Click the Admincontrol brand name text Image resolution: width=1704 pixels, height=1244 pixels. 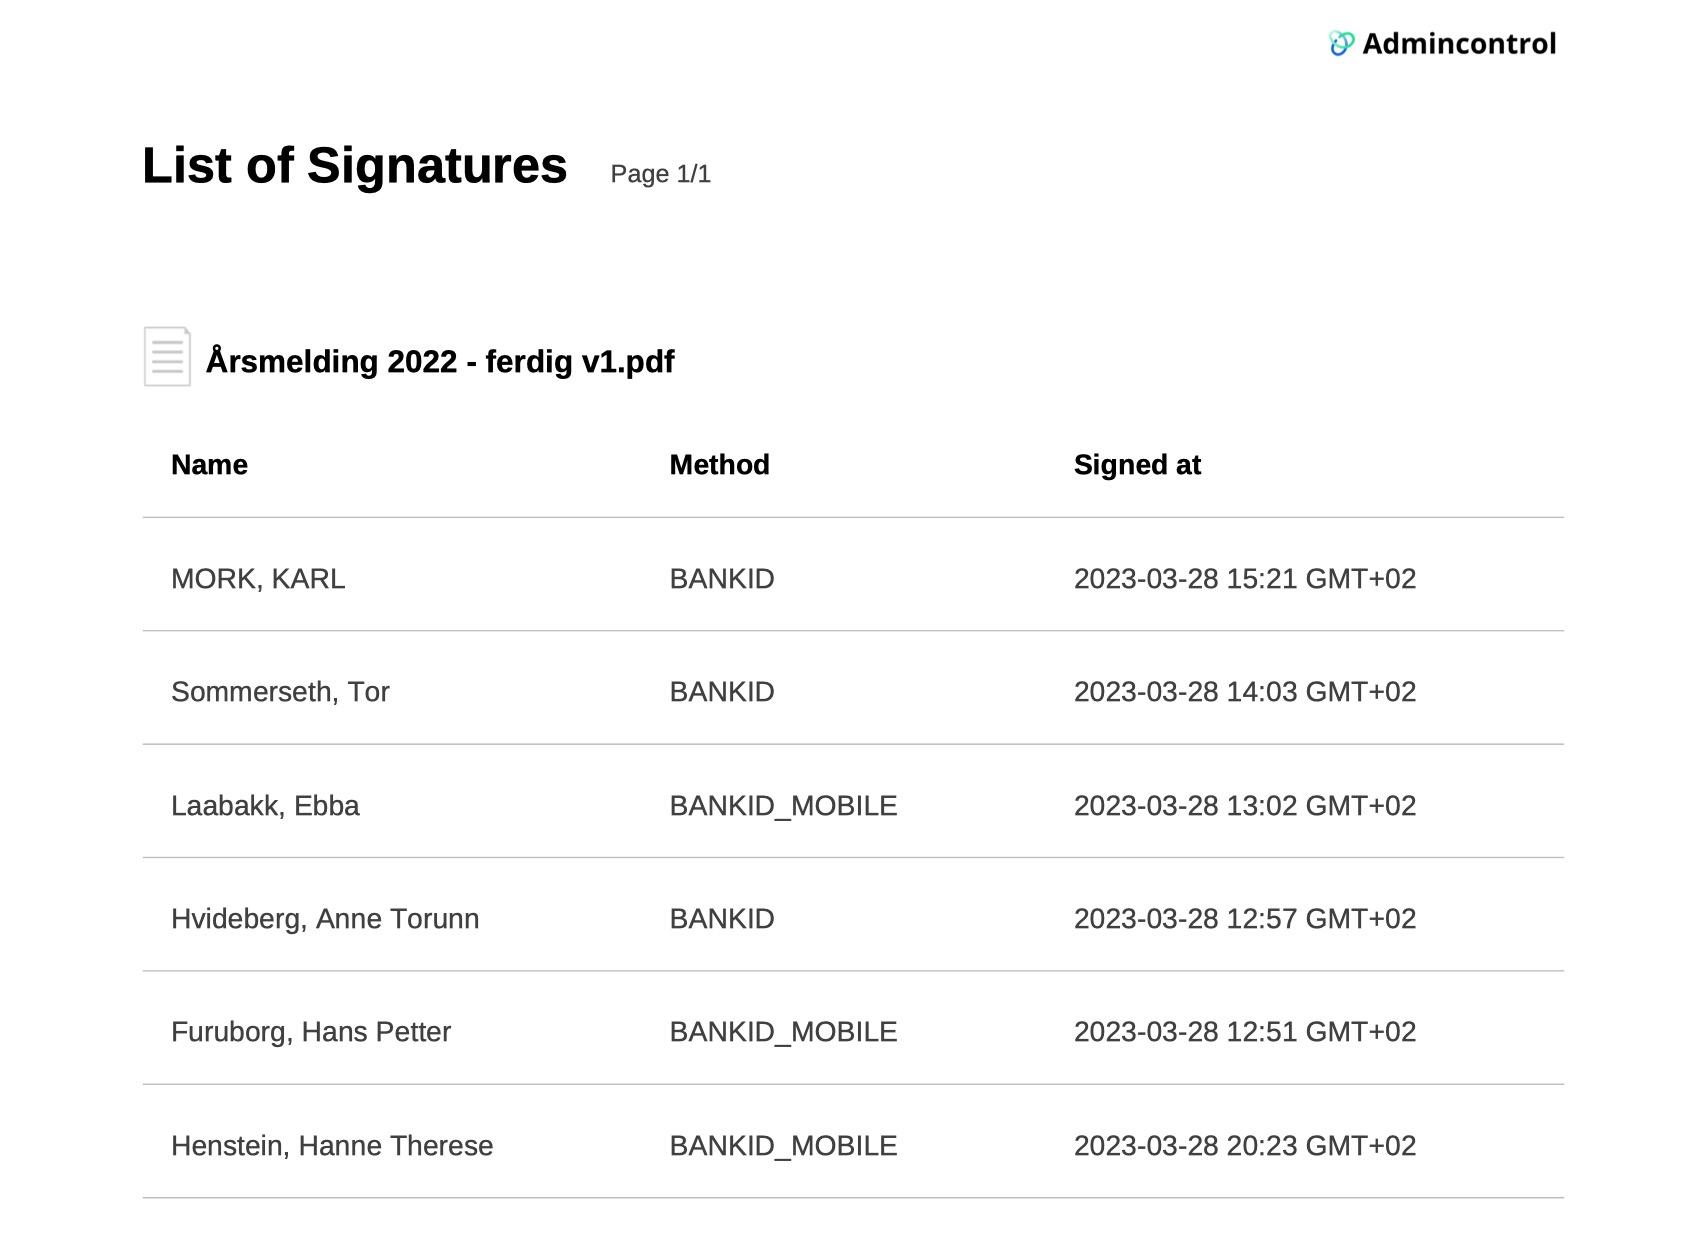[x=1458, y=44]
